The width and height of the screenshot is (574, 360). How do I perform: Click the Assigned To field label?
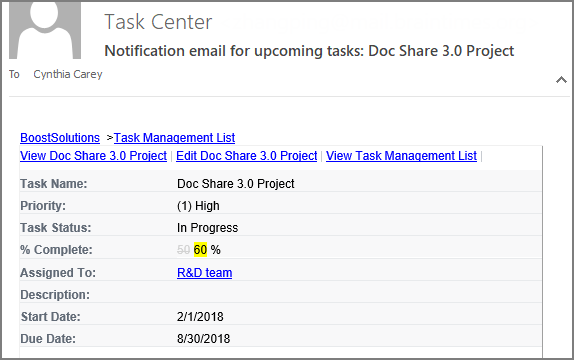[x=58, y=273]
